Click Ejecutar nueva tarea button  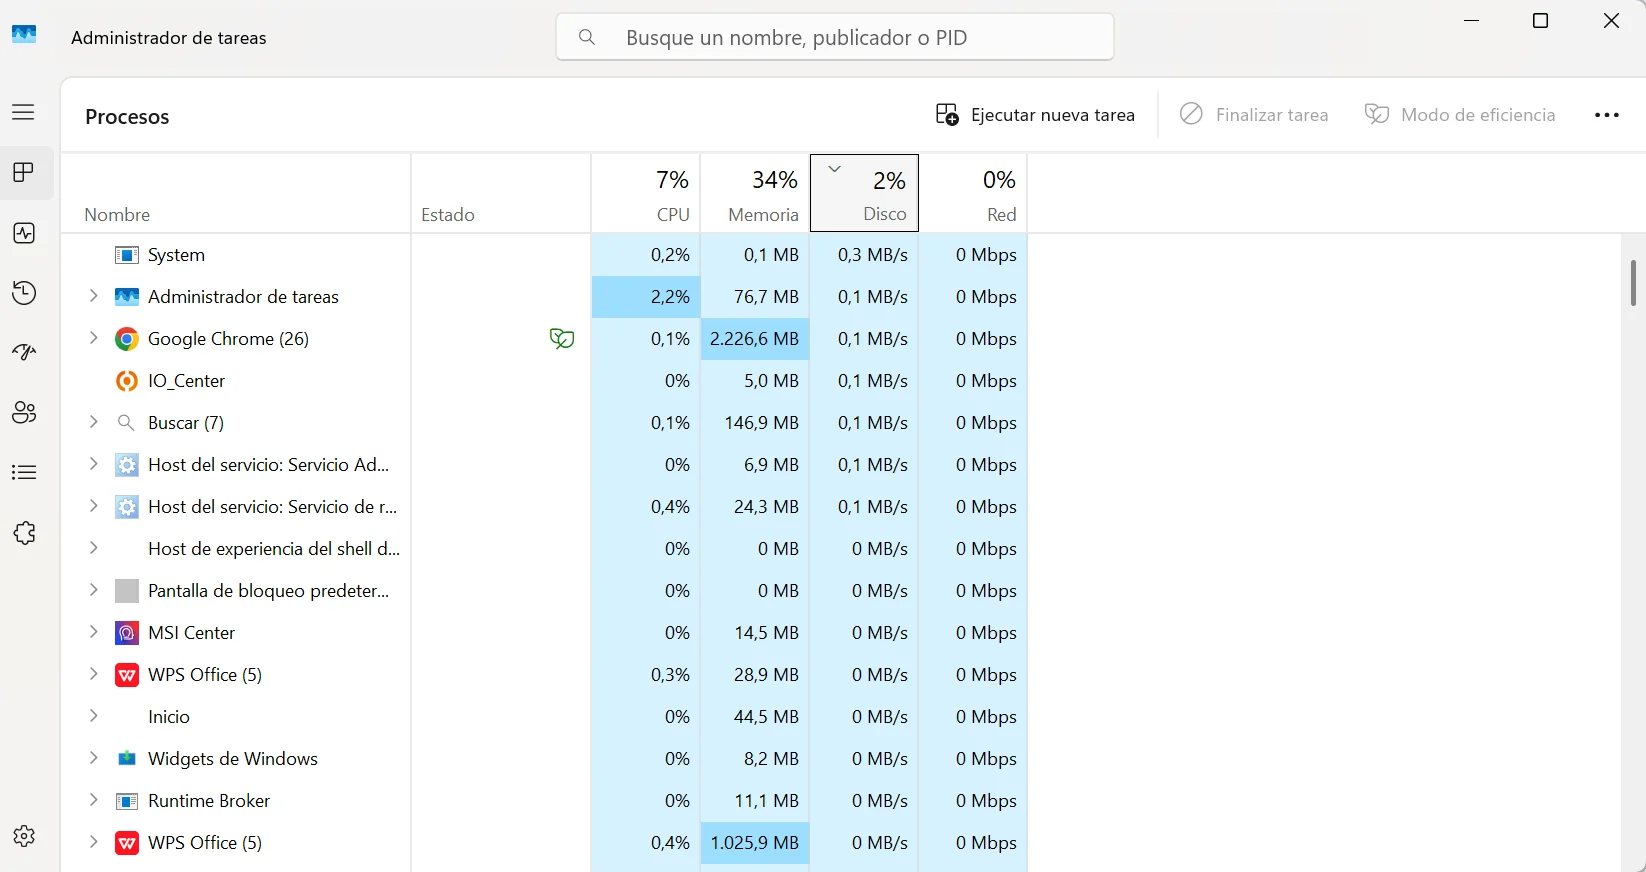click(x=1035, y=115)
